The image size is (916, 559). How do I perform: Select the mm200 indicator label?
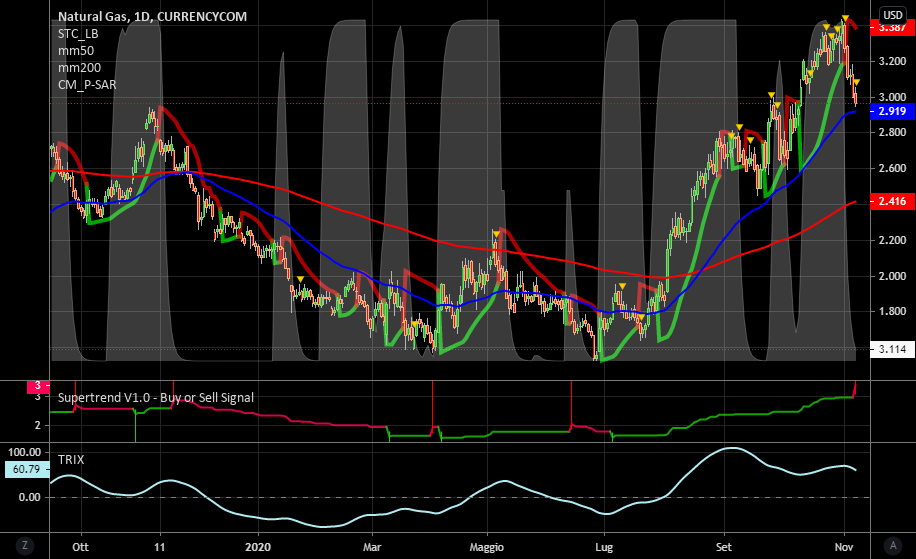79,68
